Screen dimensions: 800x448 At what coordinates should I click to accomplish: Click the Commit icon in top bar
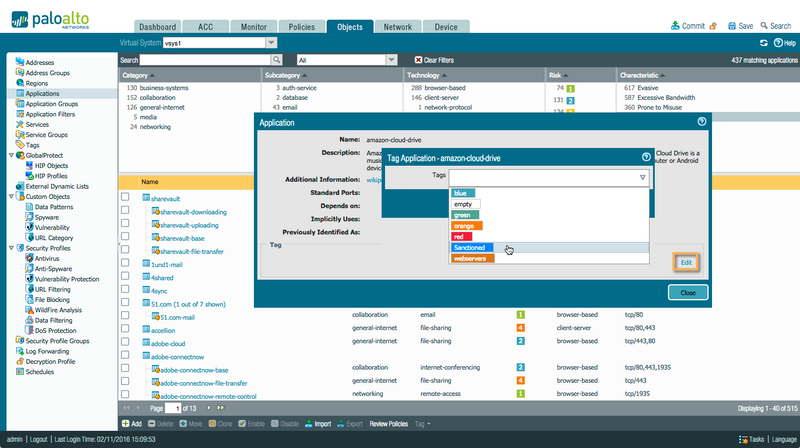pos(677,26)
